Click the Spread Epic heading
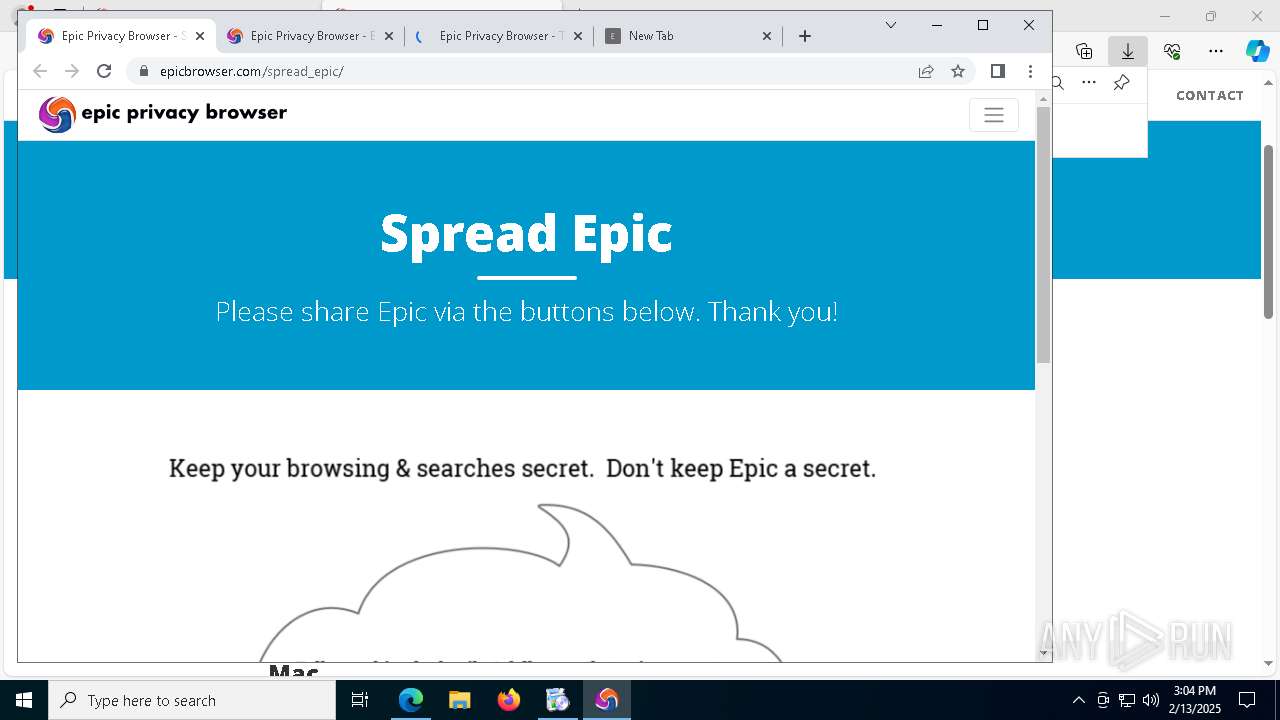Image resolution: width=1280 pixels, height=720 pixels. tap(526, 233)
